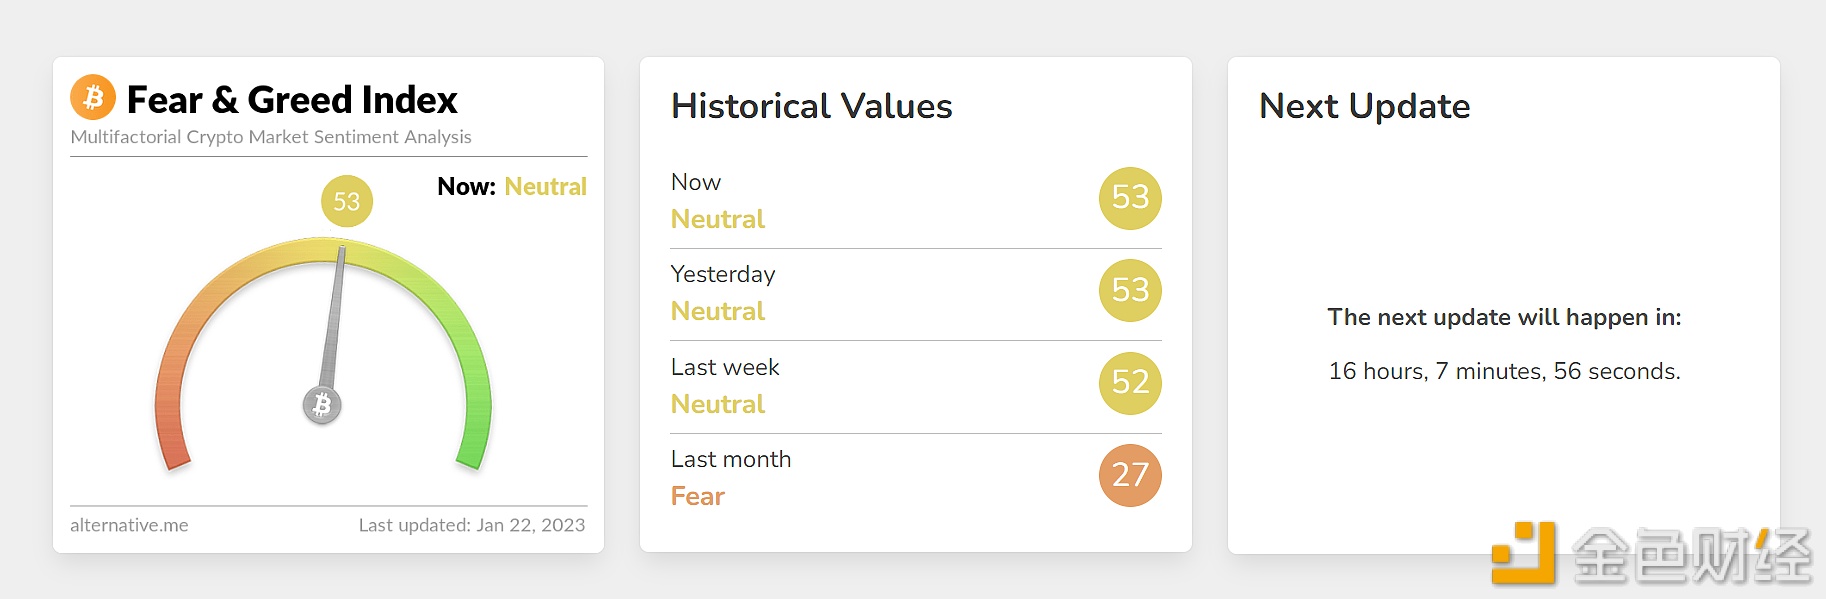This screenshot has width=1826, height=599.
Task: Click the Now value 53 circle
Action: (x=1130, y=197)
